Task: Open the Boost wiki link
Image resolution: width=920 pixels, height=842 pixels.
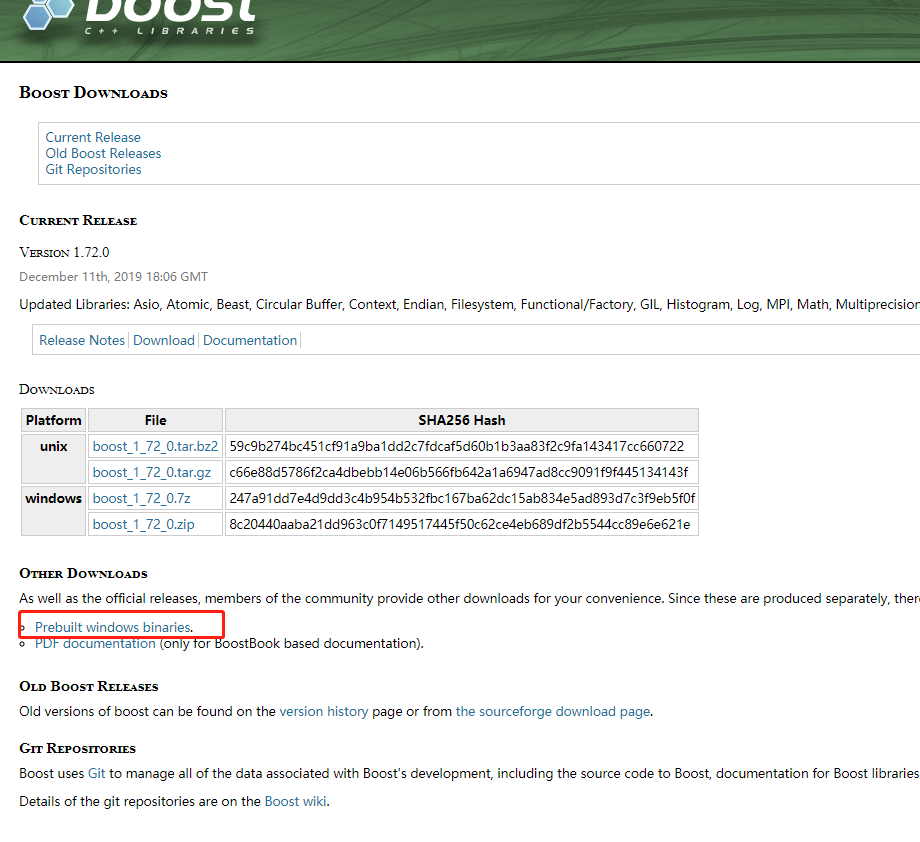Action: [295, 802]
